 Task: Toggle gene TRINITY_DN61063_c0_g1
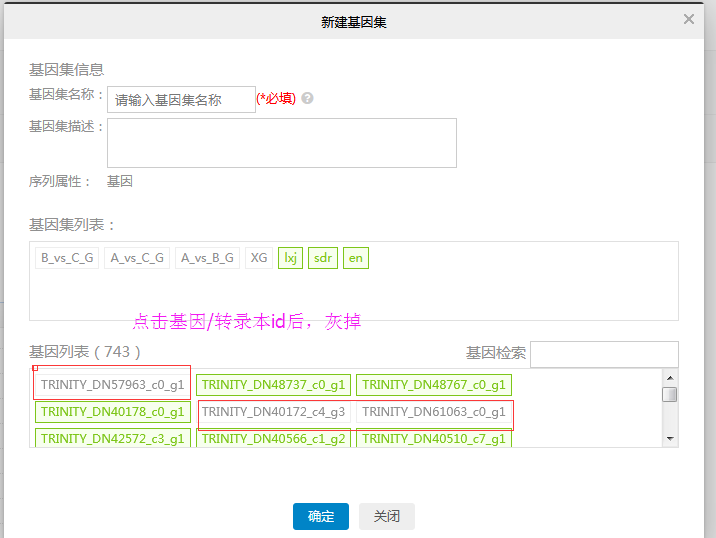[434, 412]
